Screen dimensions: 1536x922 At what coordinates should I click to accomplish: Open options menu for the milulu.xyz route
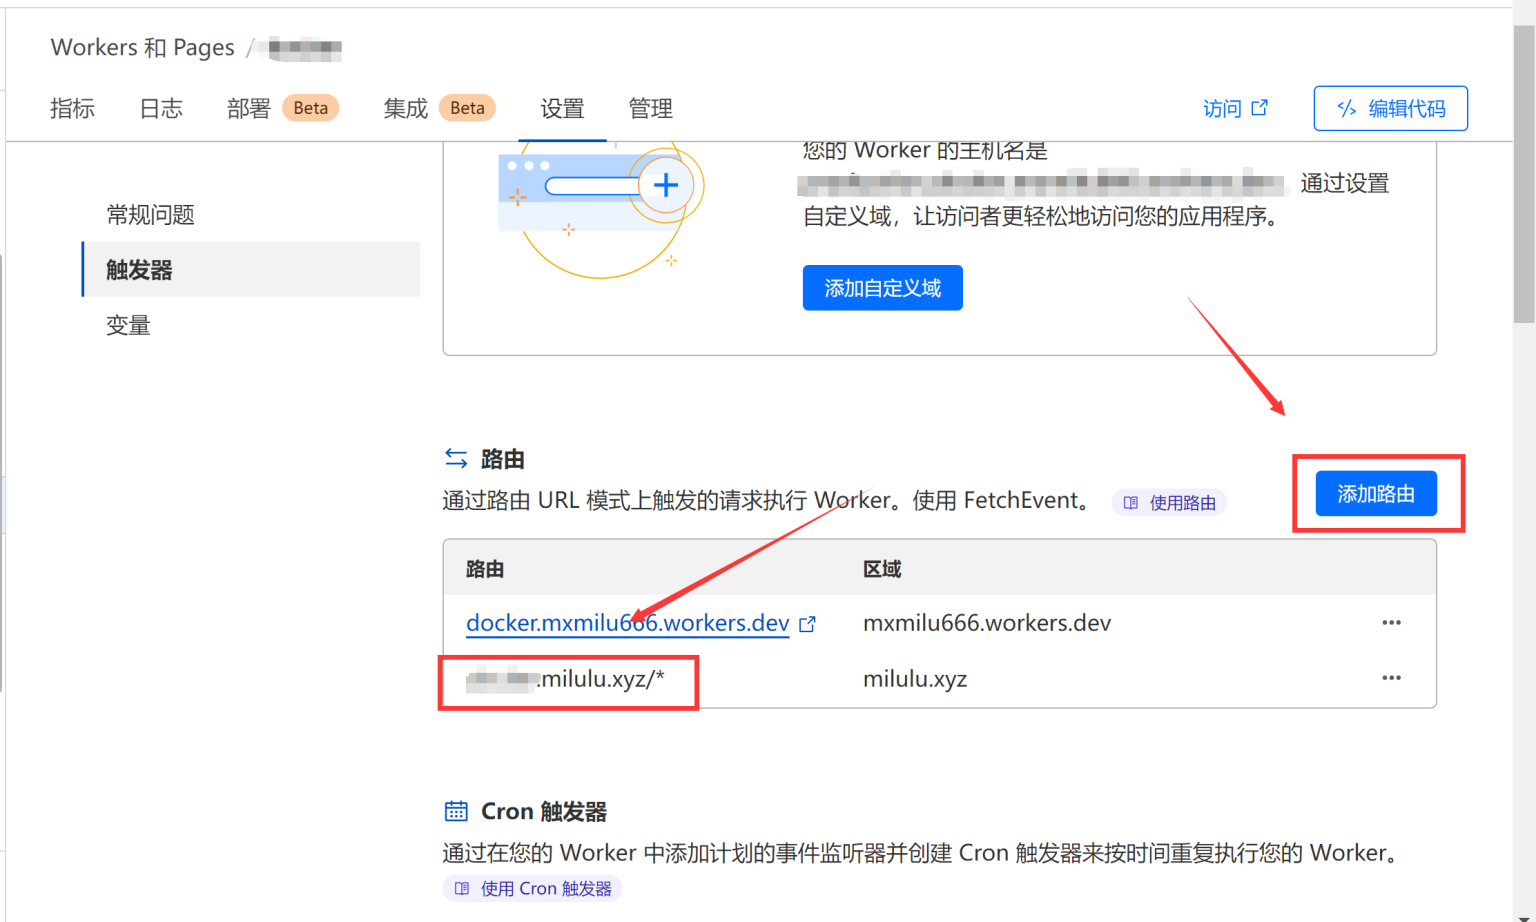(1391, 678)
